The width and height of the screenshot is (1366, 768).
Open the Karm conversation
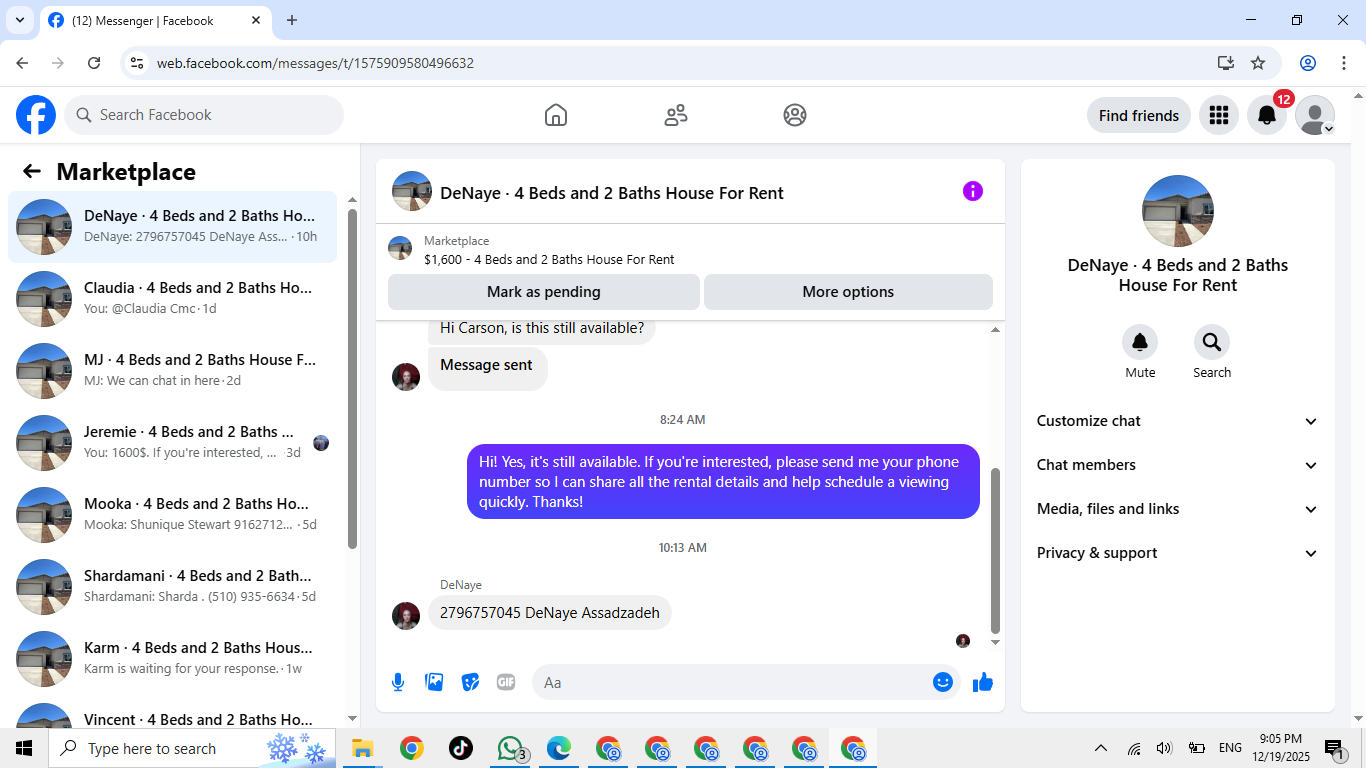(x=172, y=659)
